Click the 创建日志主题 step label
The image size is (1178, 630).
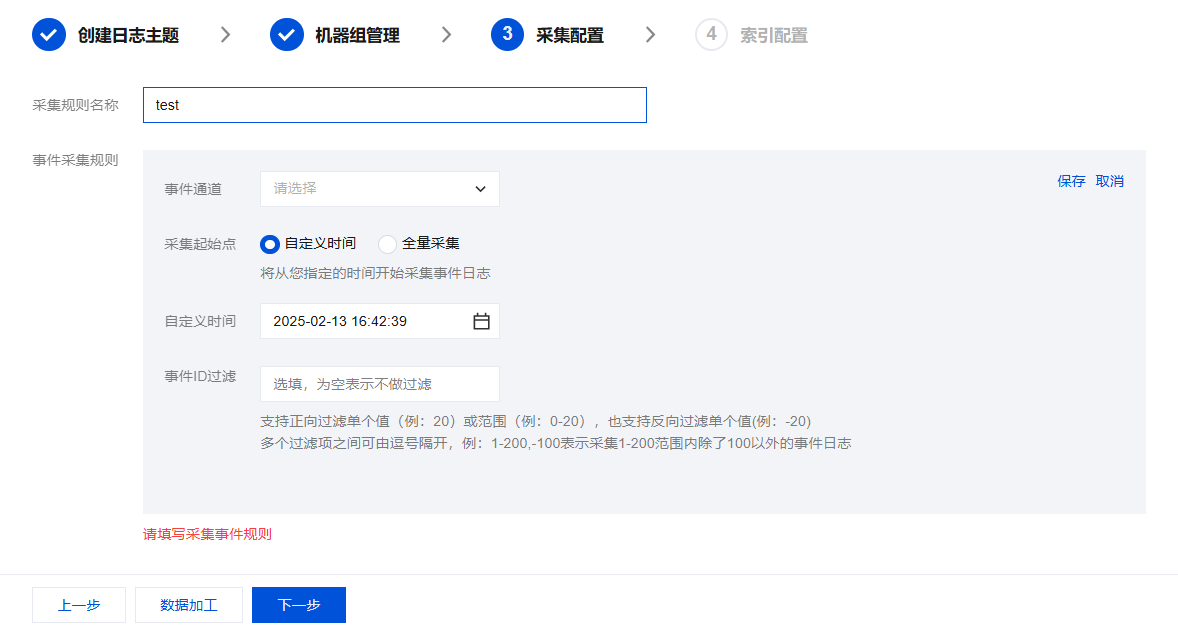pyautogui.click(x=128, y=35)
